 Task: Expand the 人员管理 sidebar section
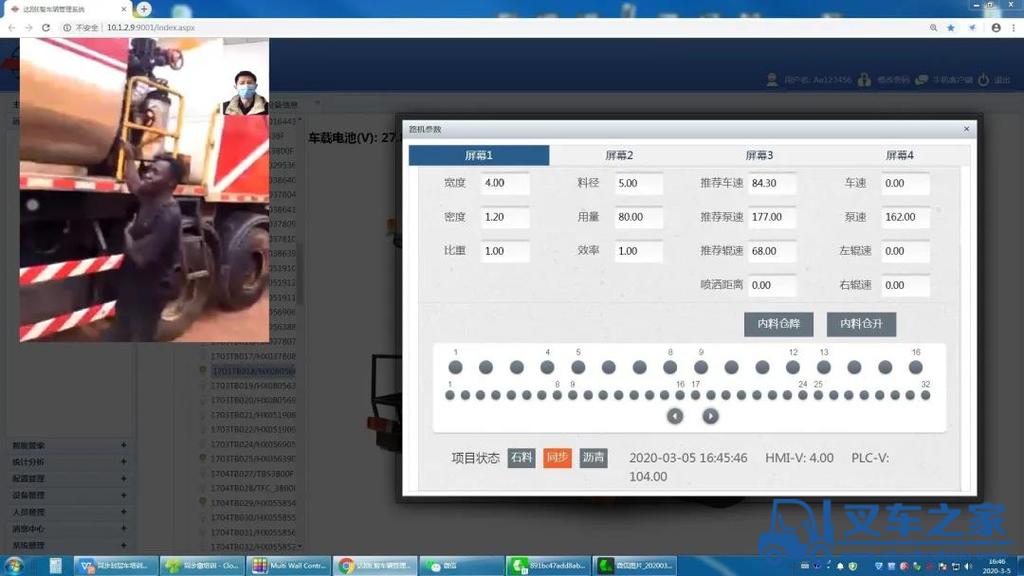pos(69,512)
